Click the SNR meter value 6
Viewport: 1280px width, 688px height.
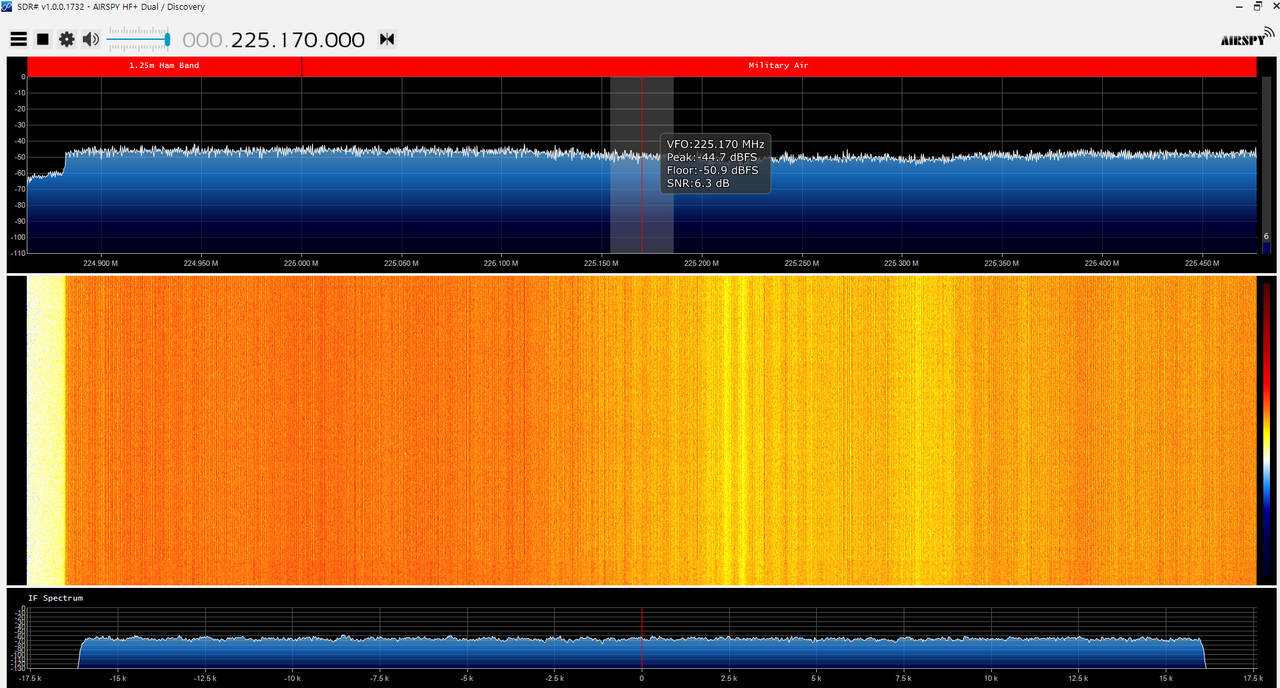(1266, 236)
